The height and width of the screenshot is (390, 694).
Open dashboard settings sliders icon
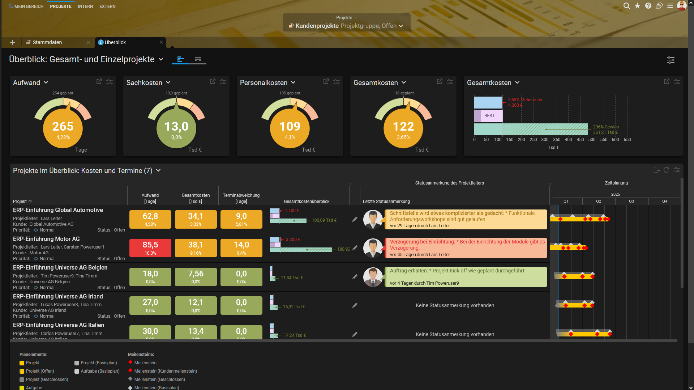click(671, 60)
